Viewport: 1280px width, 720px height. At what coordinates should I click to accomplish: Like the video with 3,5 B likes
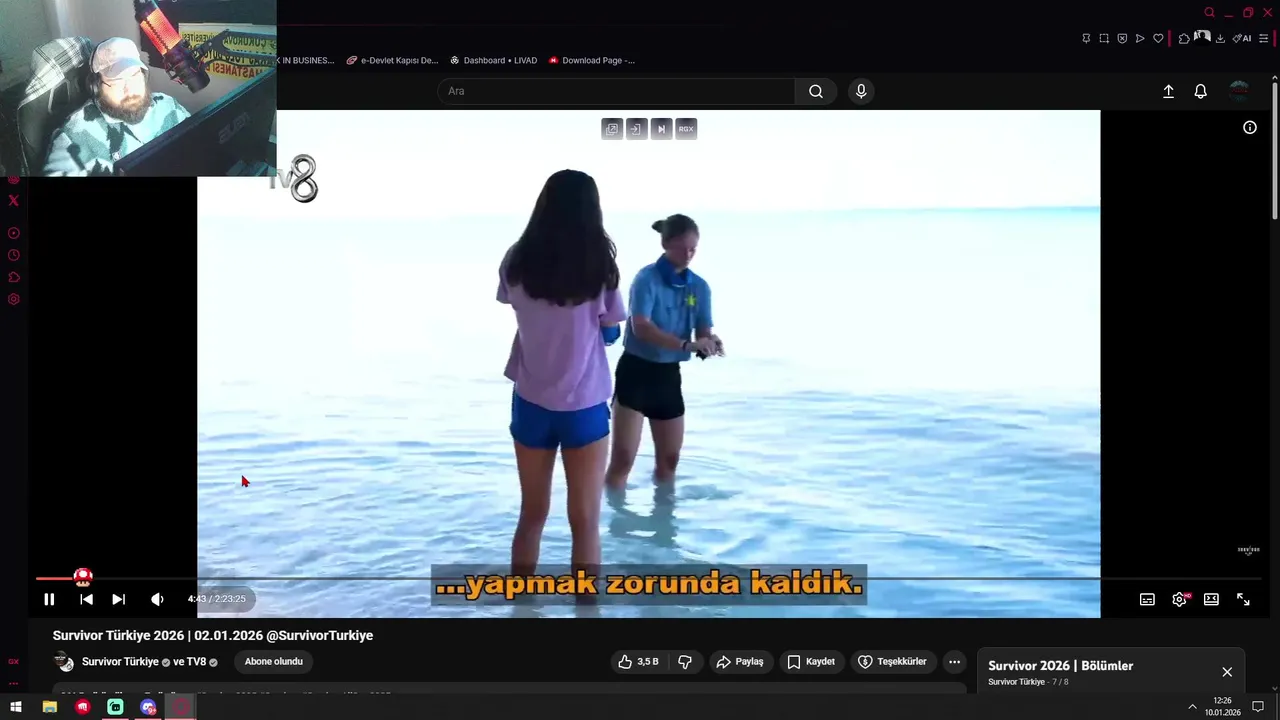[638, 661]
